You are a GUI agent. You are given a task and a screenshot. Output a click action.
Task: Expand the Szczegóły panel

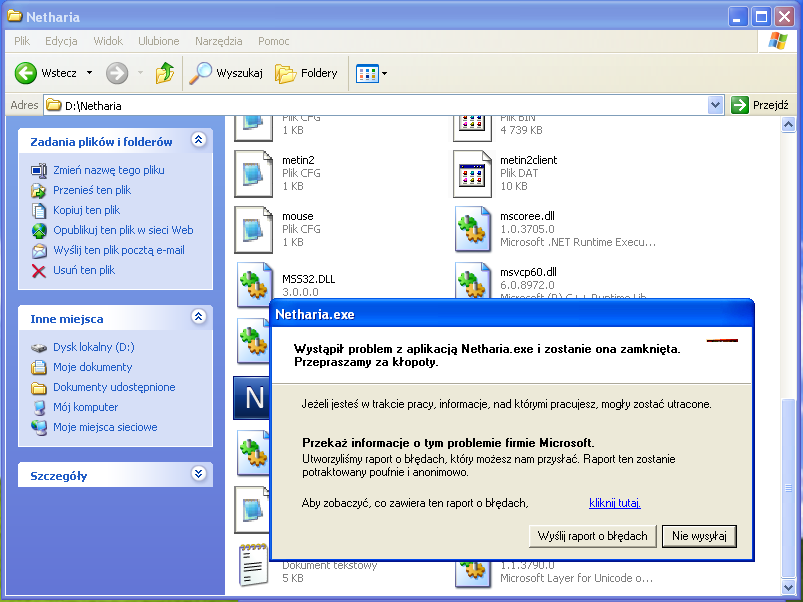point(199,473)
